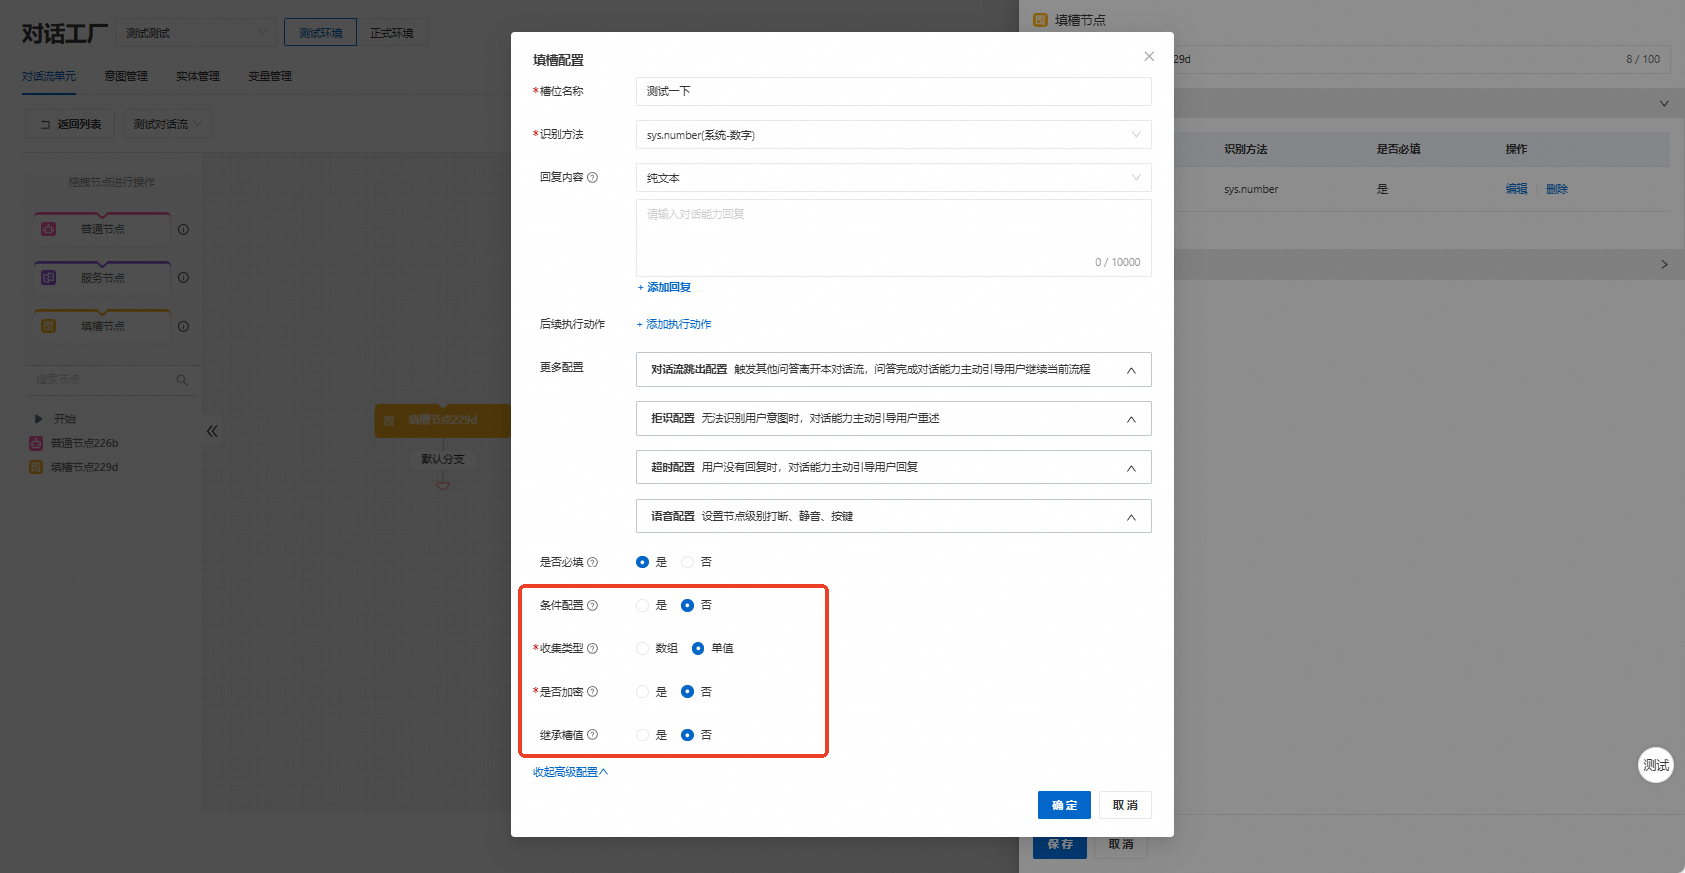
Task: Click the + 添加执行动作 link
Action: (x=674, y=324)
